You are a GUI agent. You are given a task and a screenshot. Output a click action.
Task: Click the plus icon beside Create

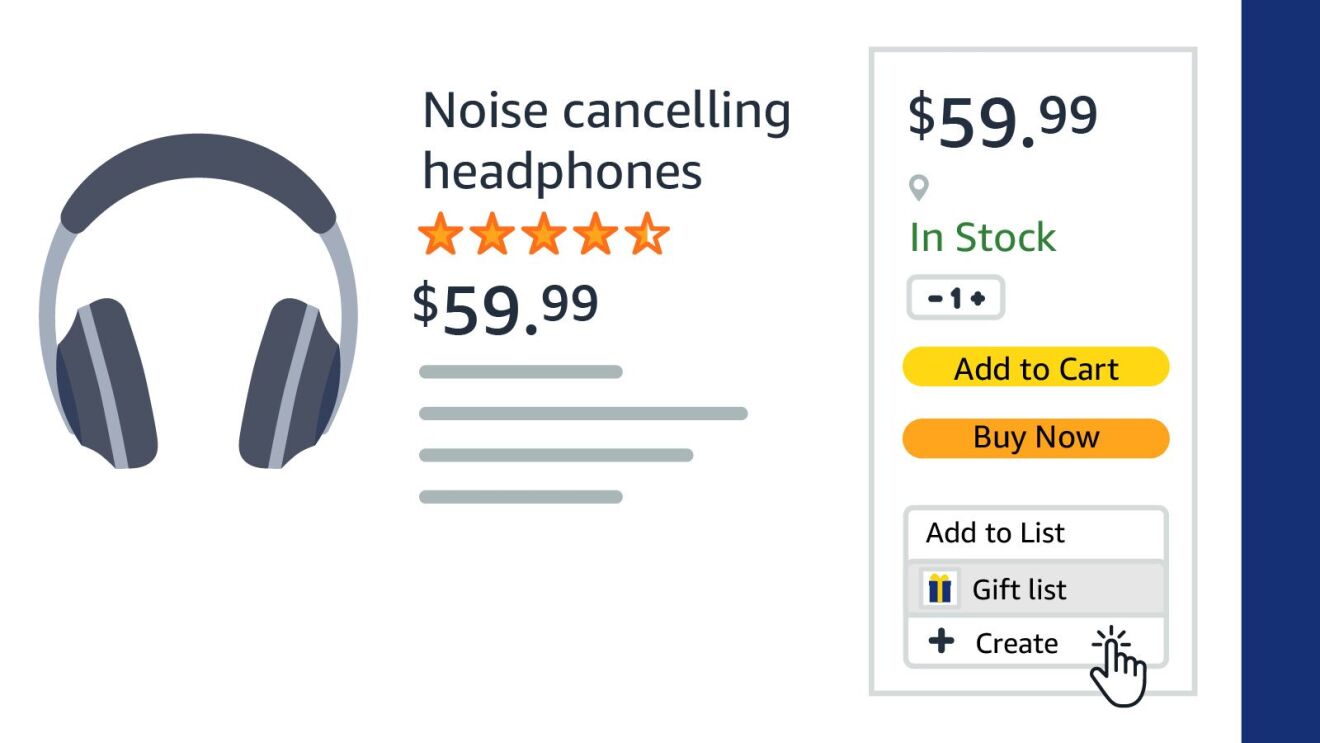941,642
